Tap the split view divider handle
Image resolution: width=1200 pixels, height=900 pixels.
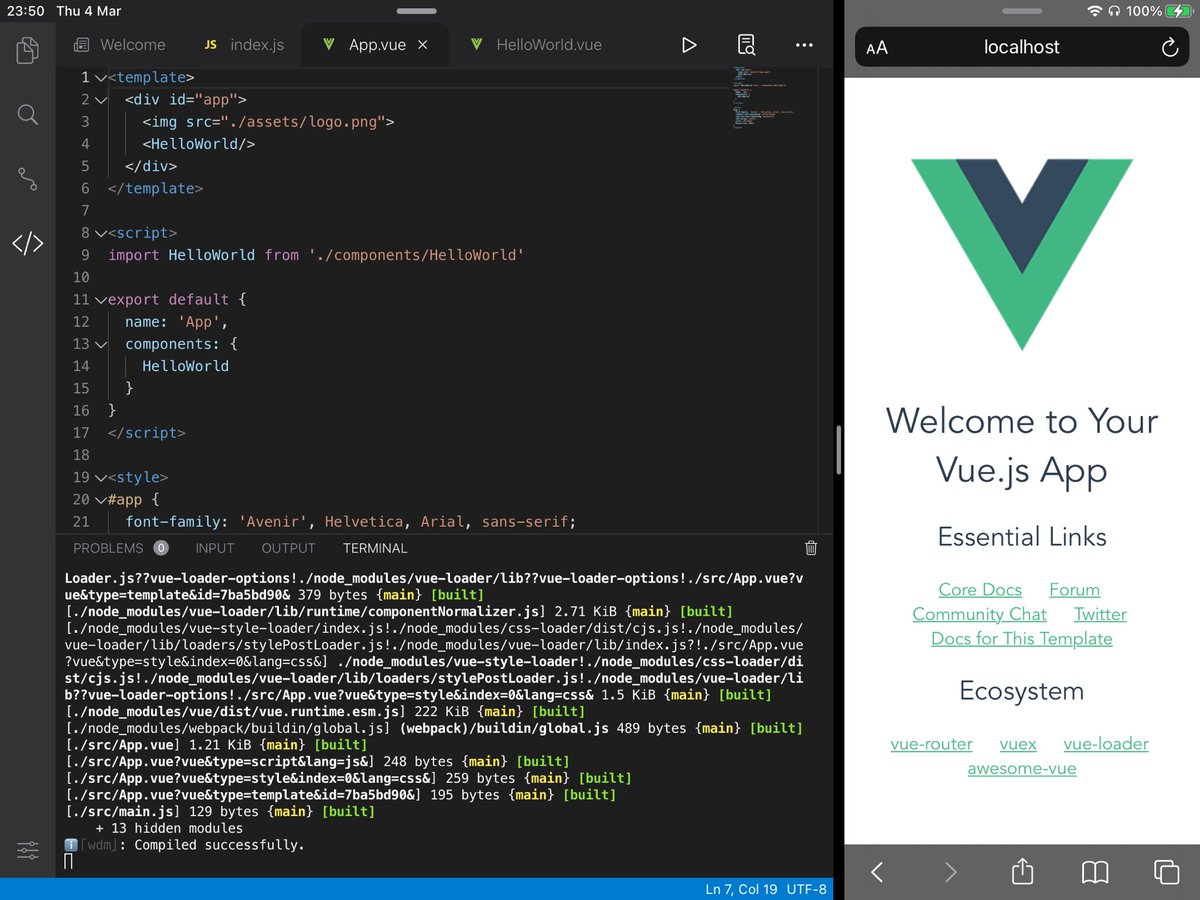(x=839, y=450)
